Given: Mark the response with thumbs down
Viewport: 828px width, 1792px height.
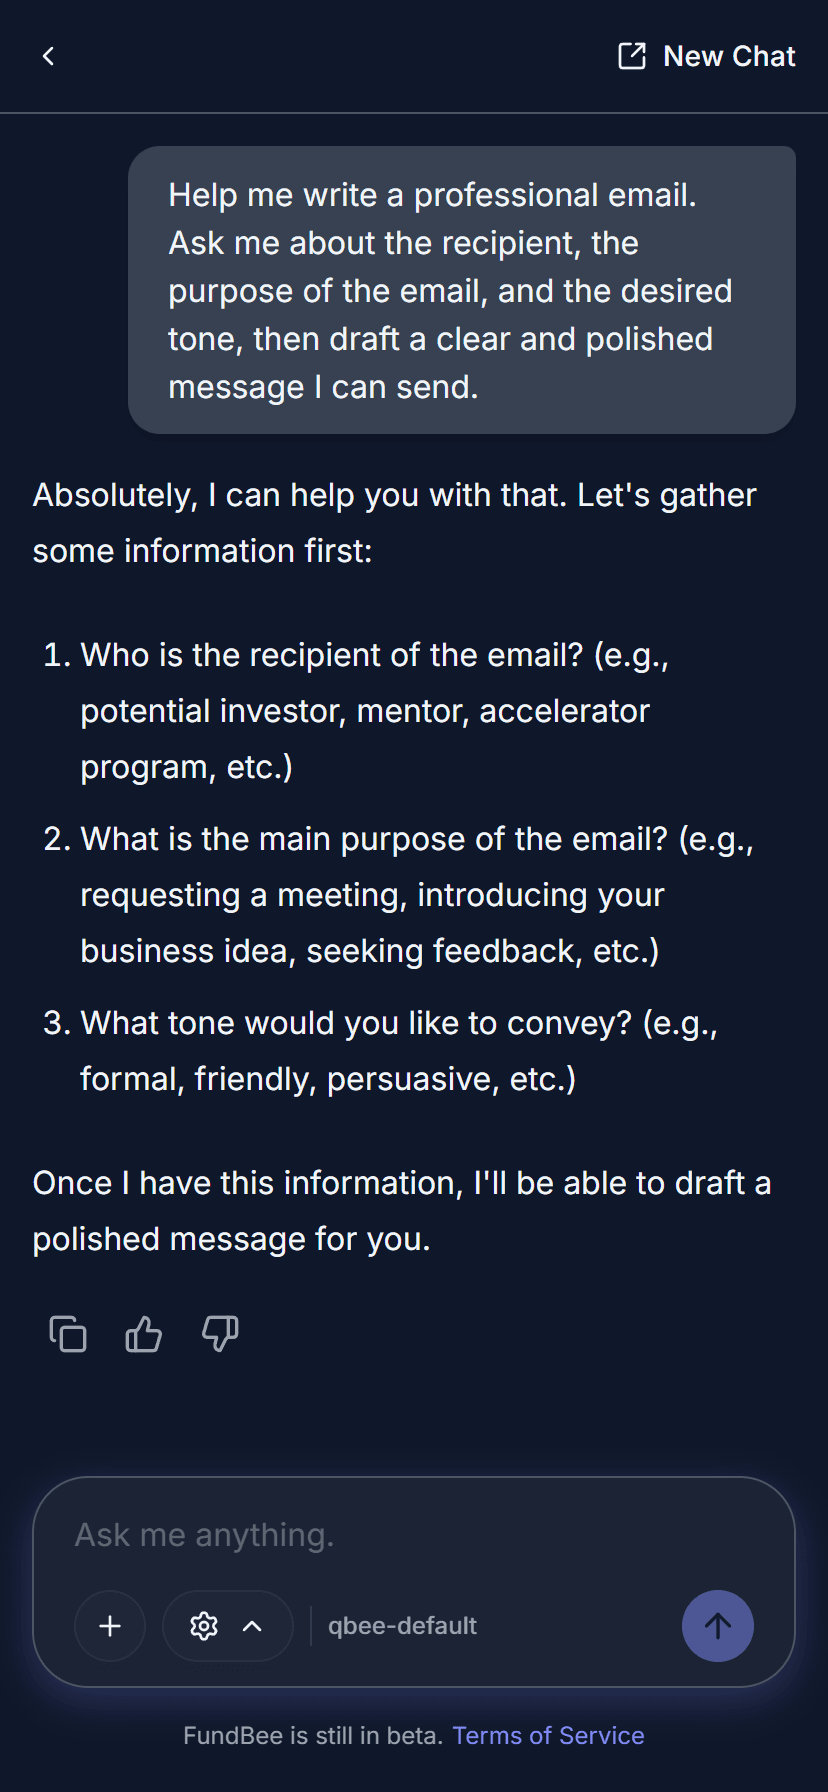Looking at the screenshot, I should click(220, 1334).
